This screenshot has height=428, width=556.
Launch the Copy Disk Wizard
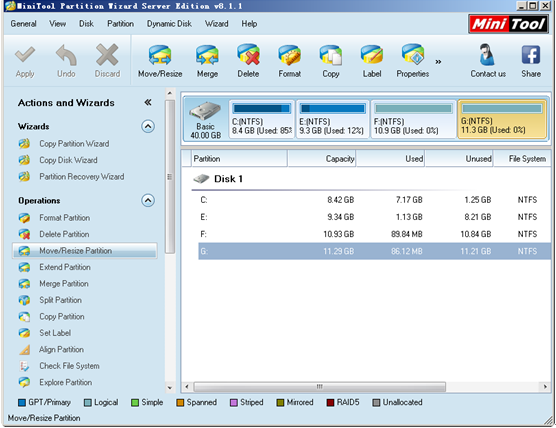point(68,160)
